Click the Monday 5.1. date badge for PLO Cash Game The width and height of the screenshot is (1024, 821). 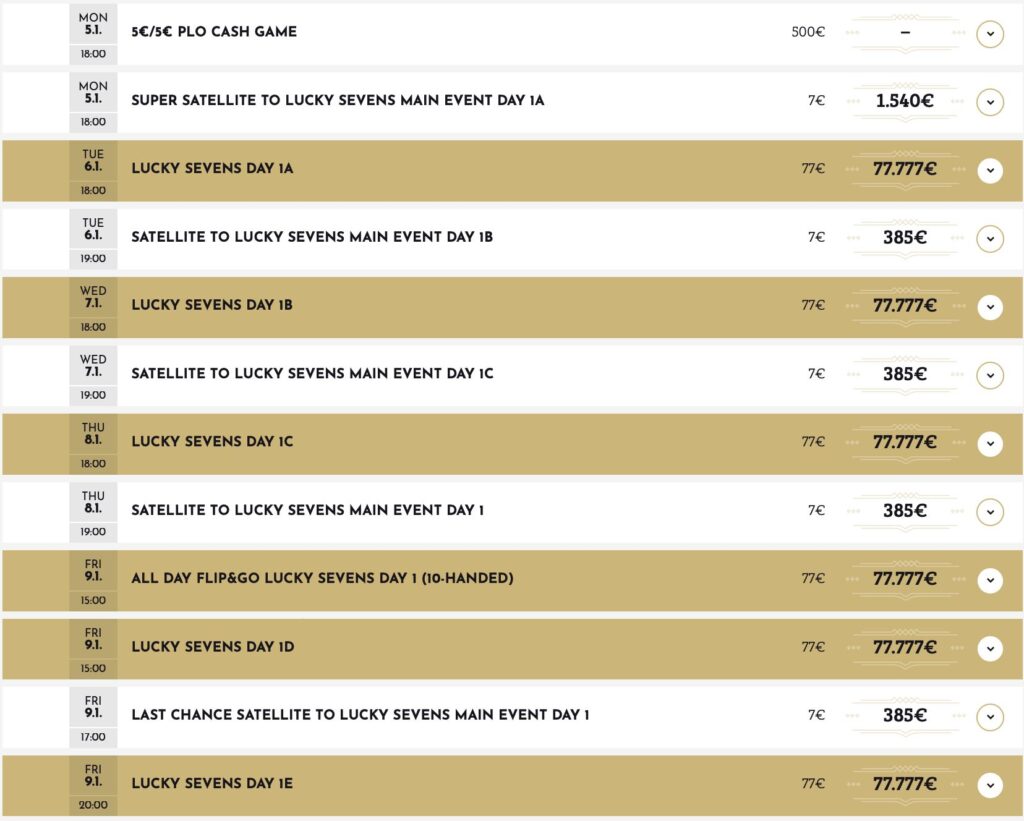point(93,24)
